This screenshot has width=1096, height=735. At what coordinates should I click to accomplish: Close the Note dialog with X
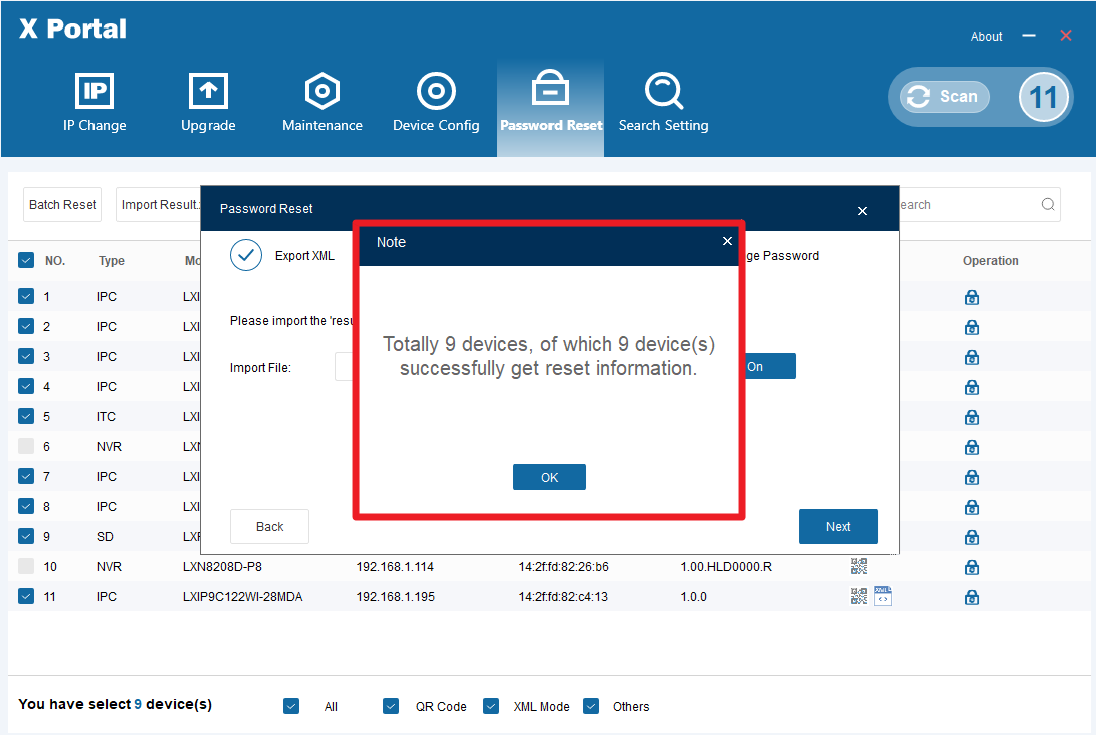727,241
